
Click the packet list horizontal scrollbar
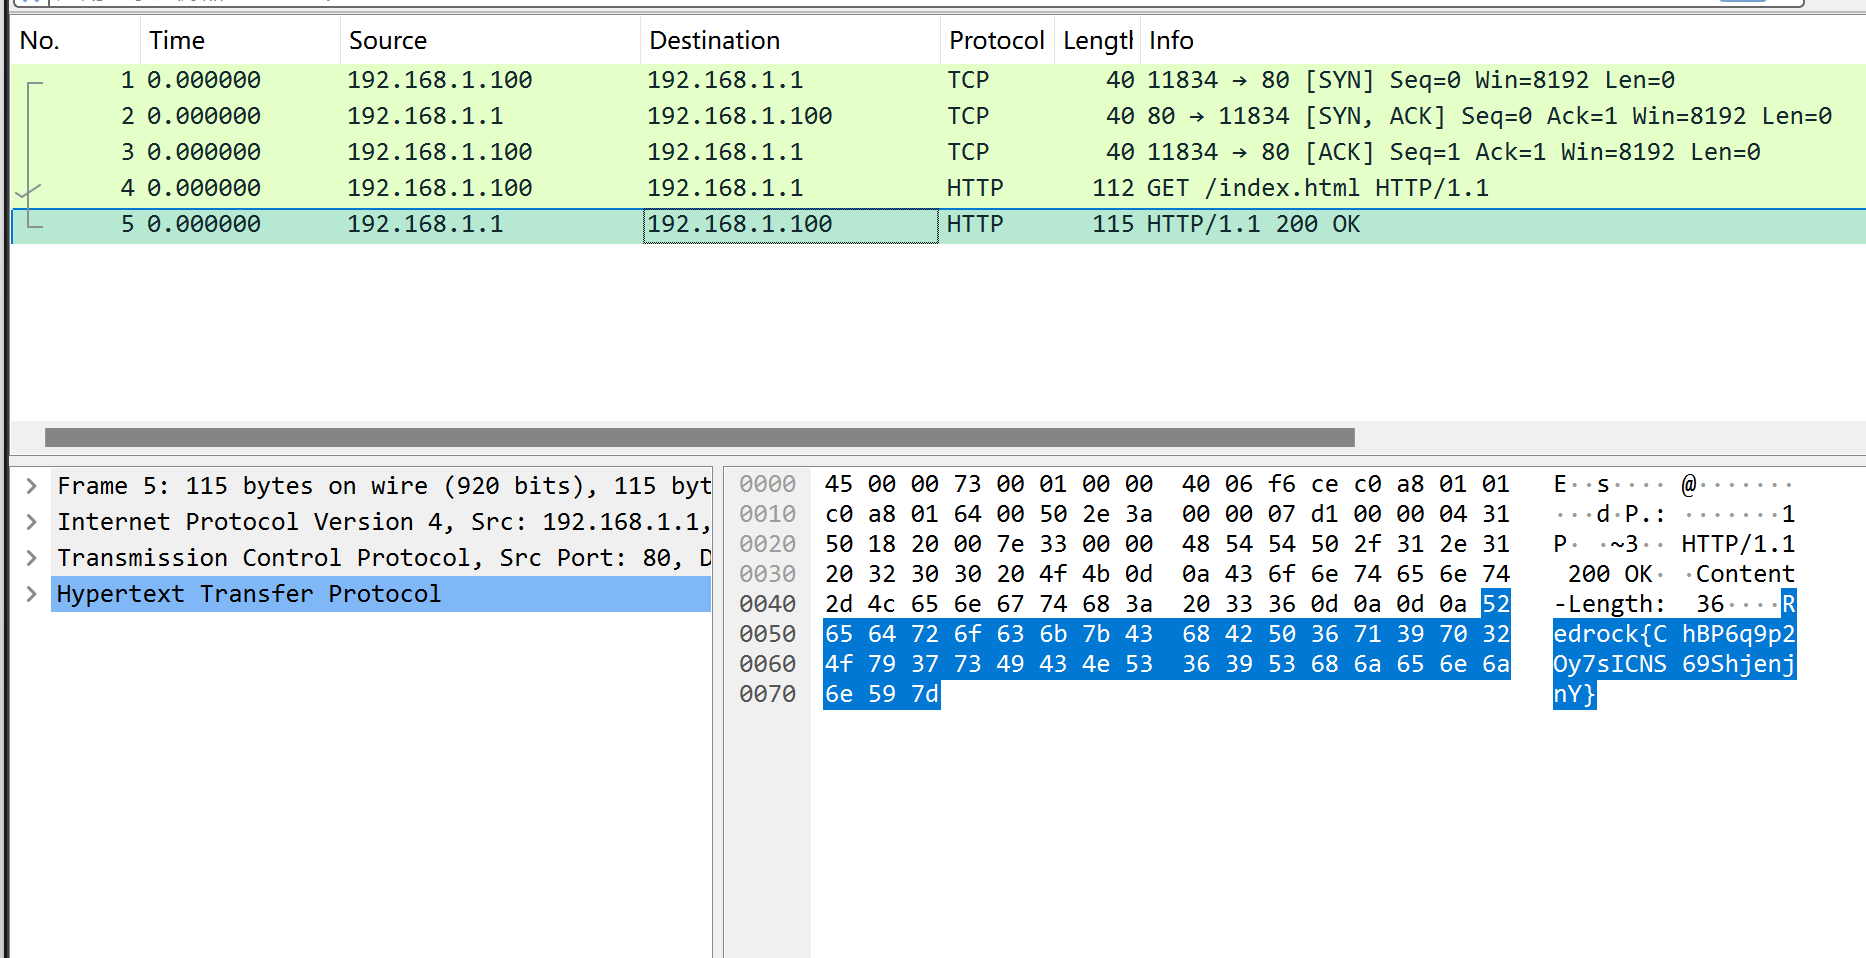click(699, 438)
